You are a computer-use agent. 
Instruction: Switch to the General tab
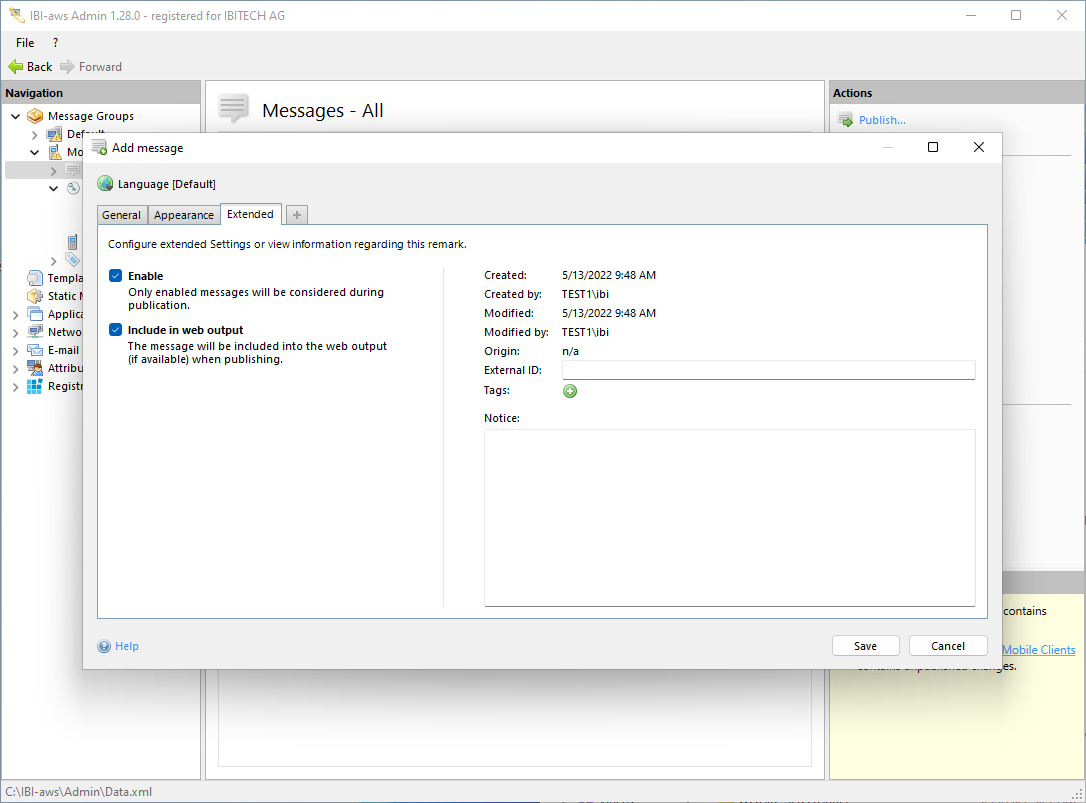pyautogui.click(x=121, y=215)
